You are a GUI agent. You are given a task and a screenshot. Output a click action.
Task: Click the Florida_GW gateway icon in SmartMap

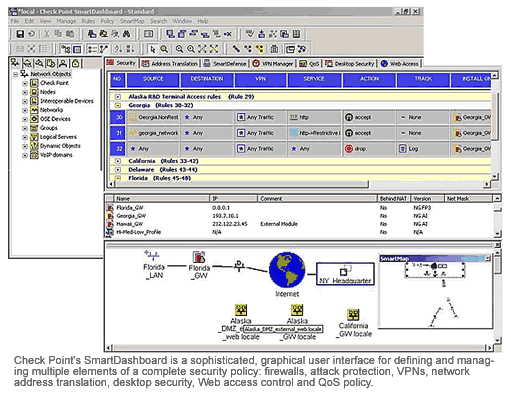[x=199, y=257]
